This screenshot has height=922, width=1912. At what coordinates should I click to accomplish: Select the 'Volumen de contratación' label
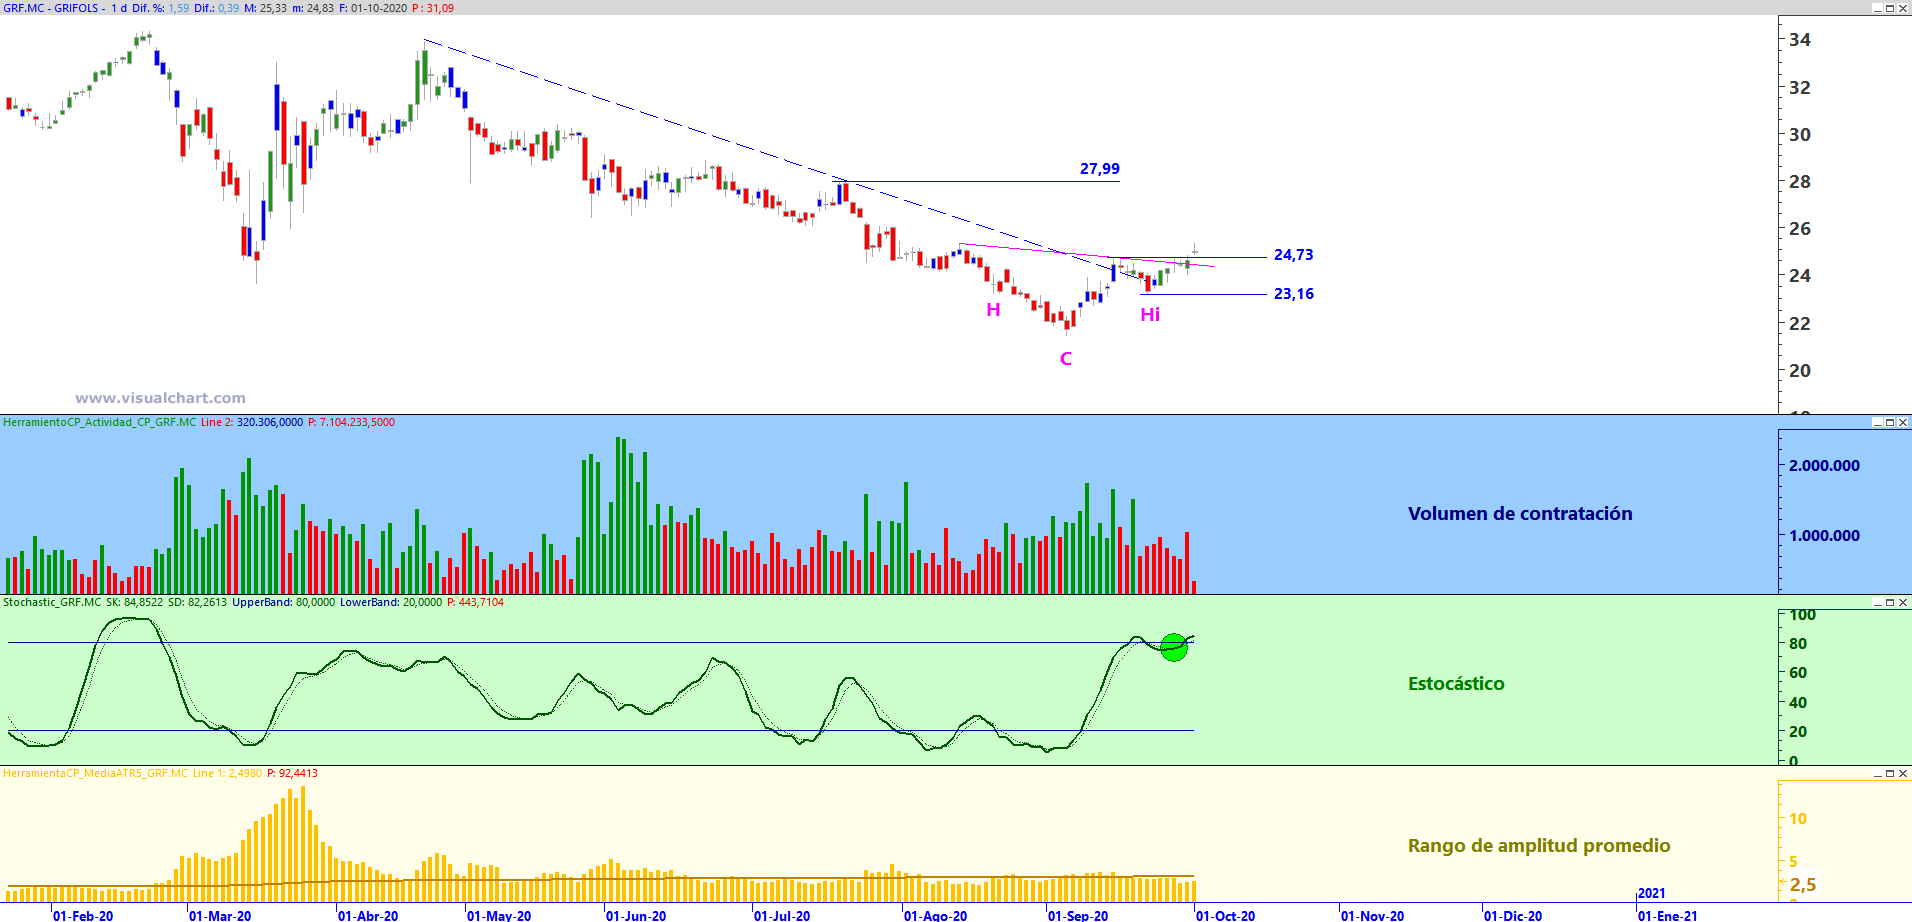(x=1520, y=514)
